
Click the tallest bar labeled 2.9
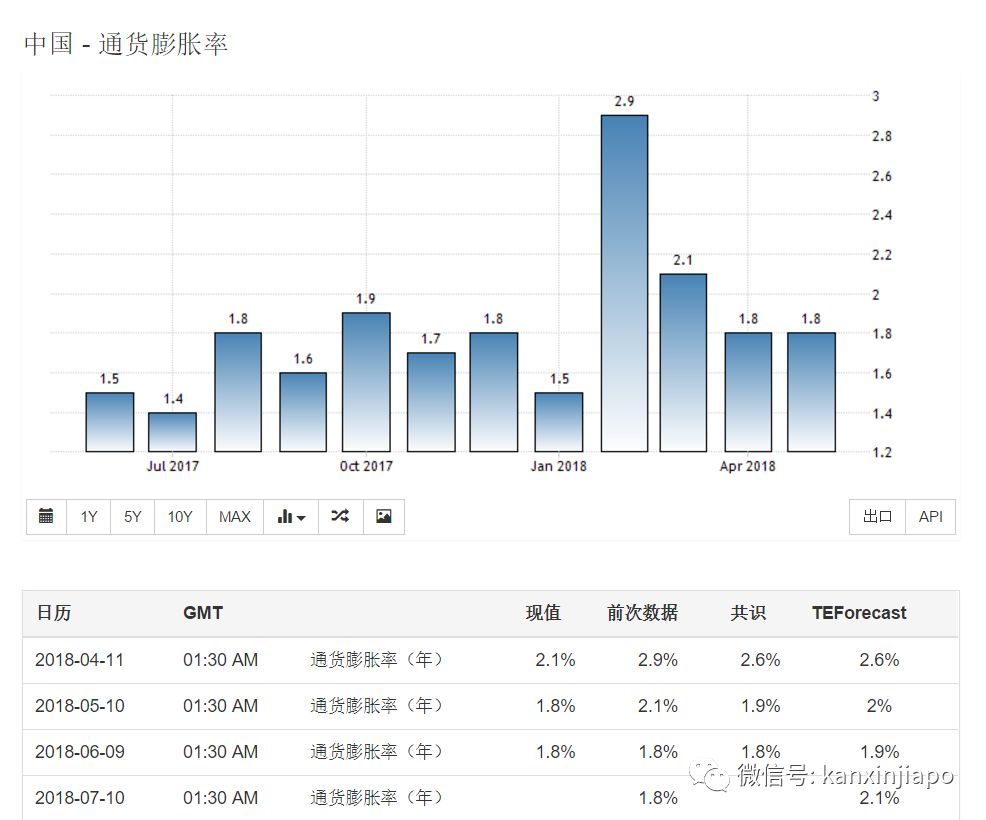pyautogui.click(x=624, y=283)
